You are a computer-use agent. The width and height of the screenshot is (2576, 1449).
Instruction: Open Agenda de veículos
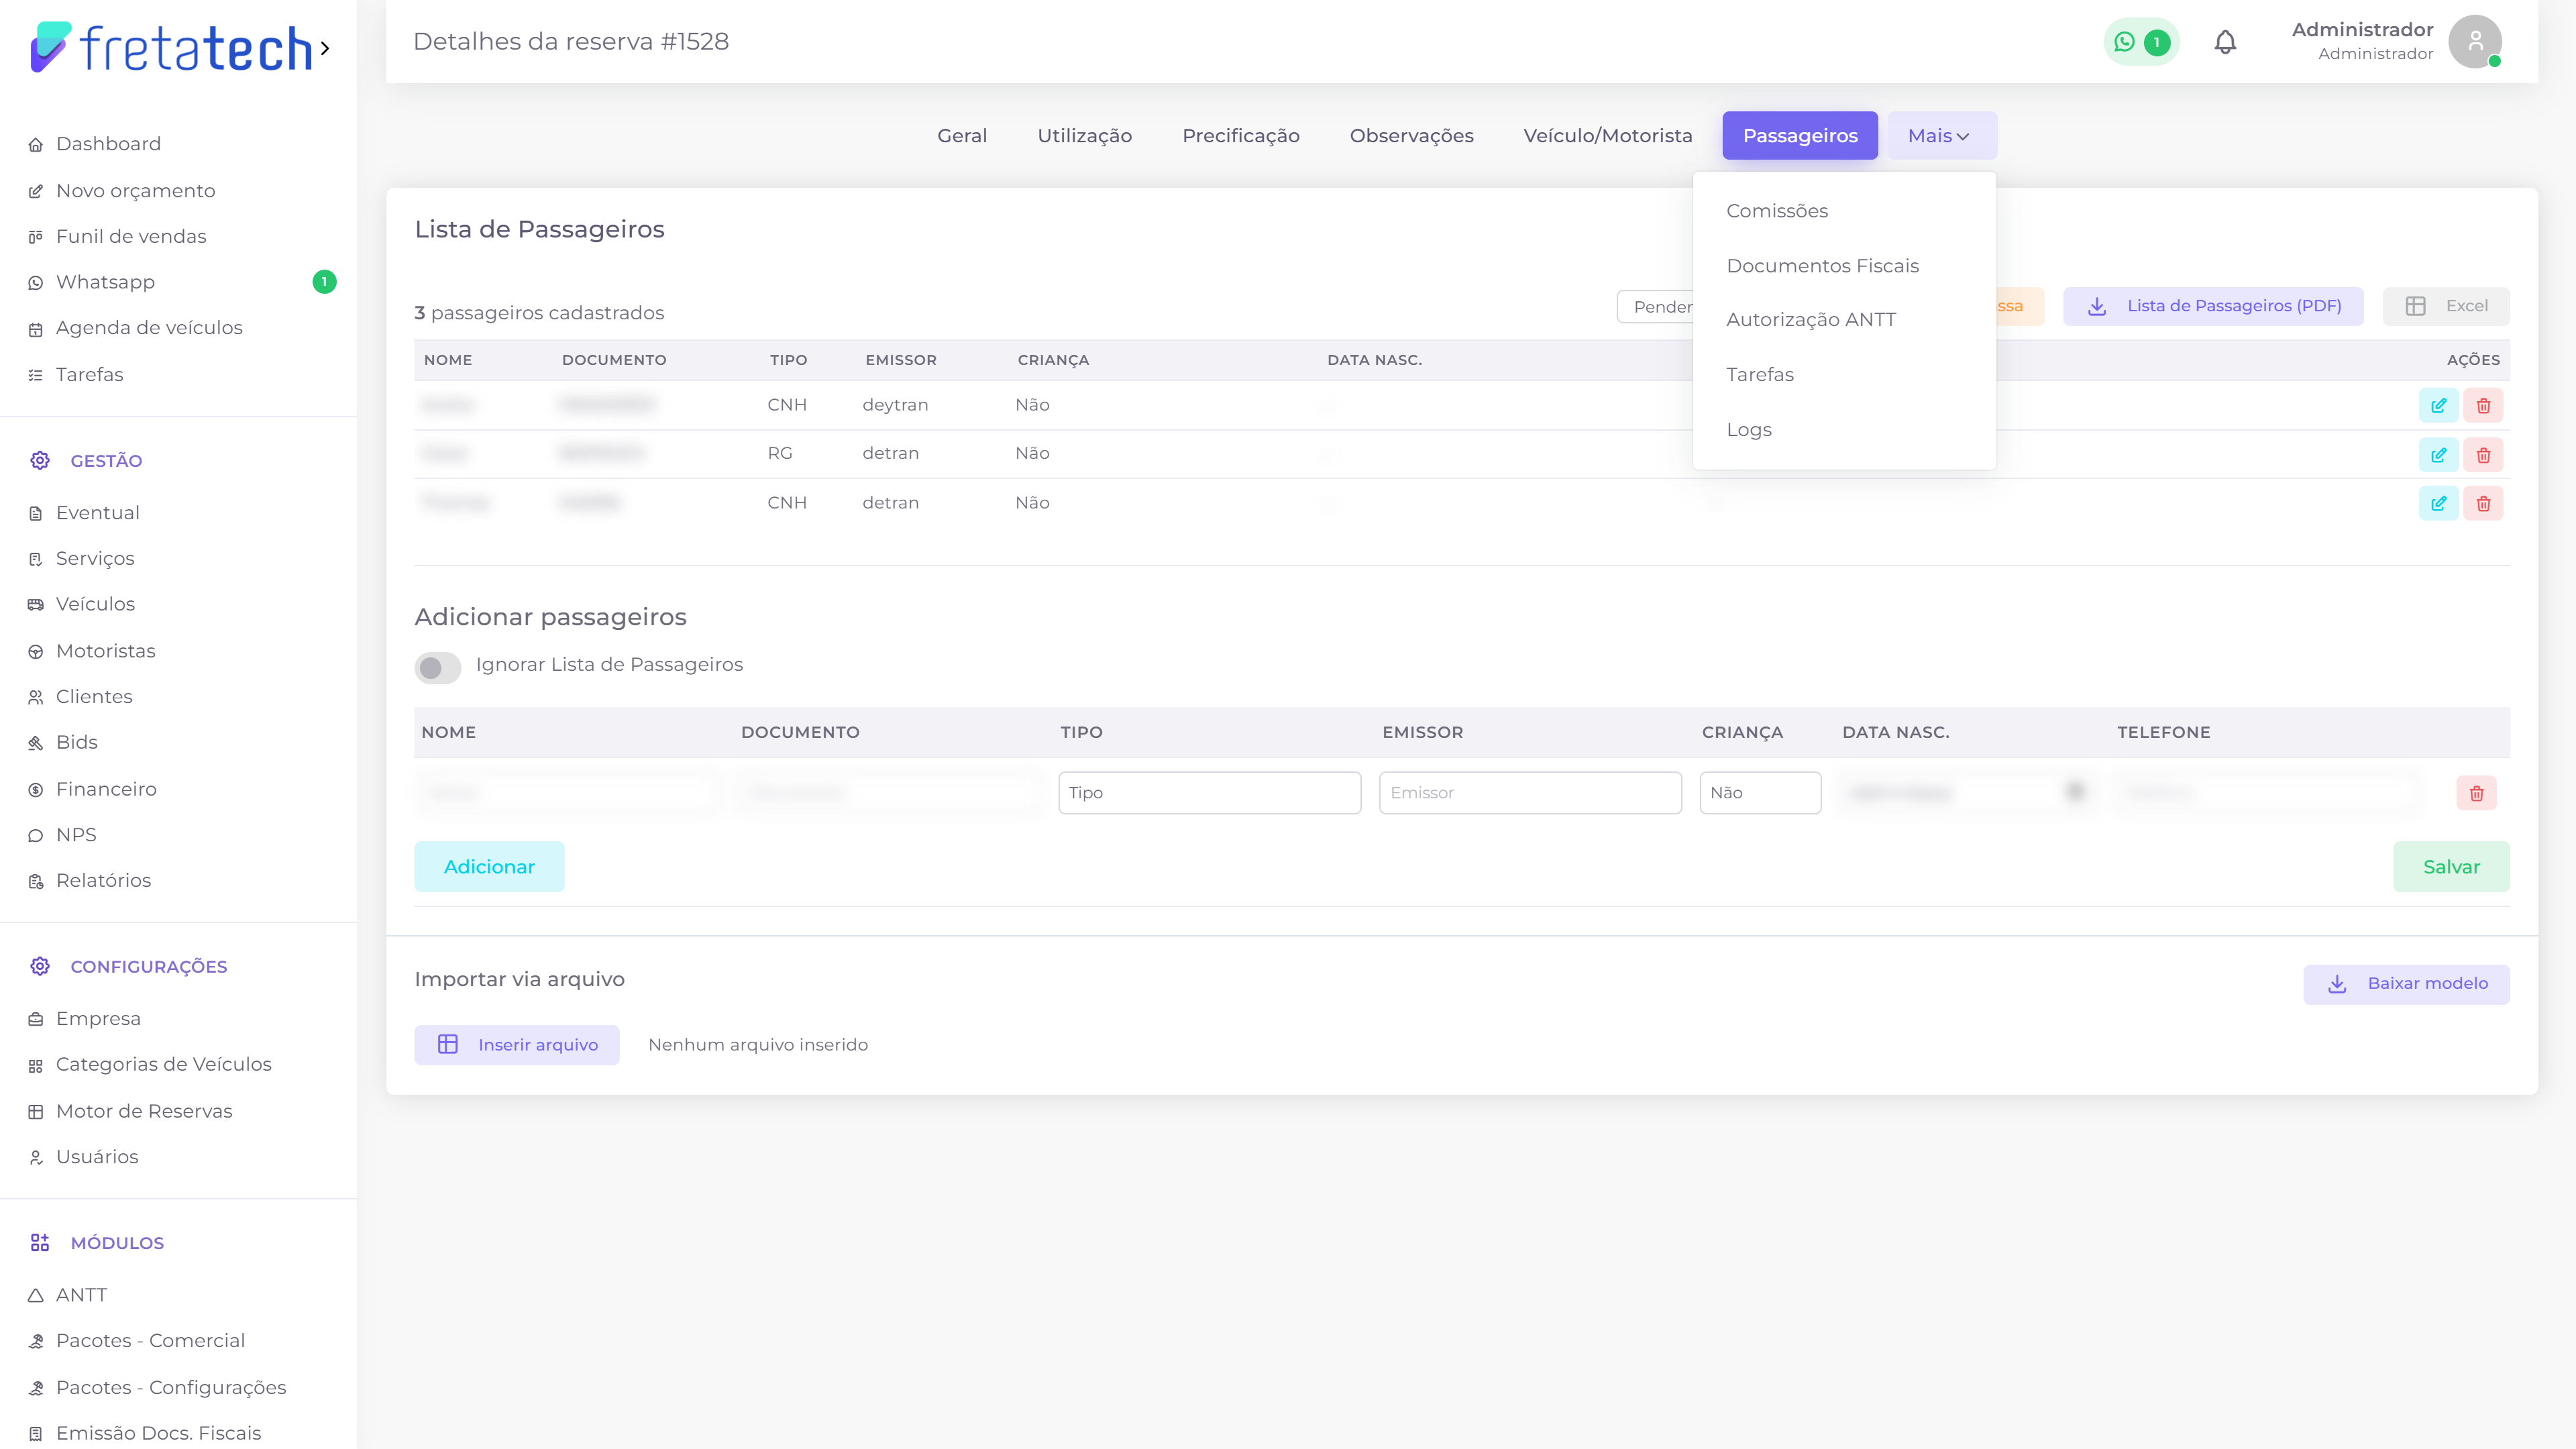(x=149, y=328)
